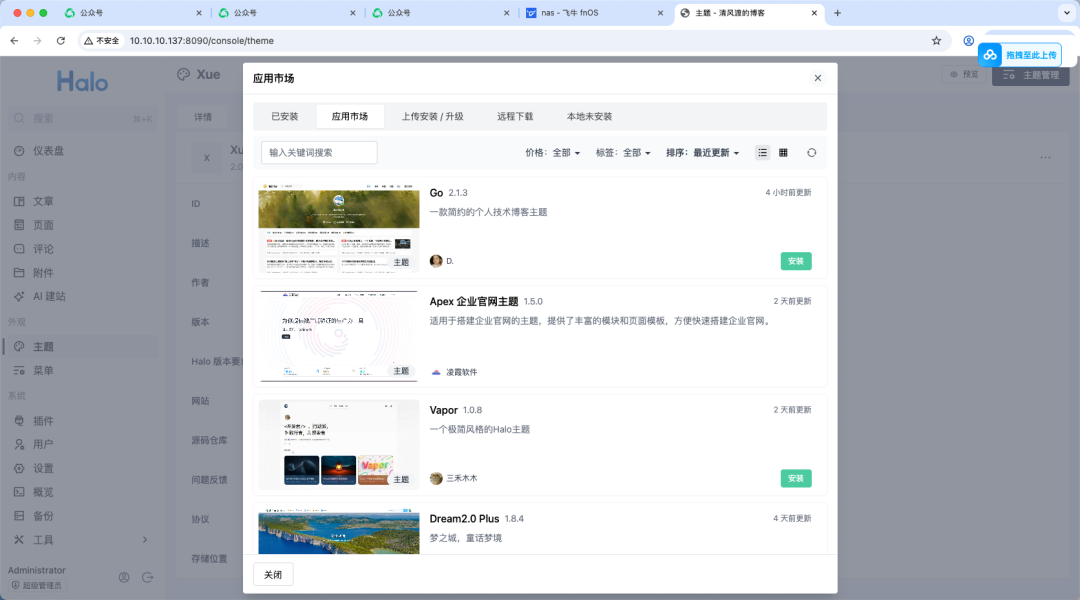
Task: Install the Go theme
Action: pos(796,261)
